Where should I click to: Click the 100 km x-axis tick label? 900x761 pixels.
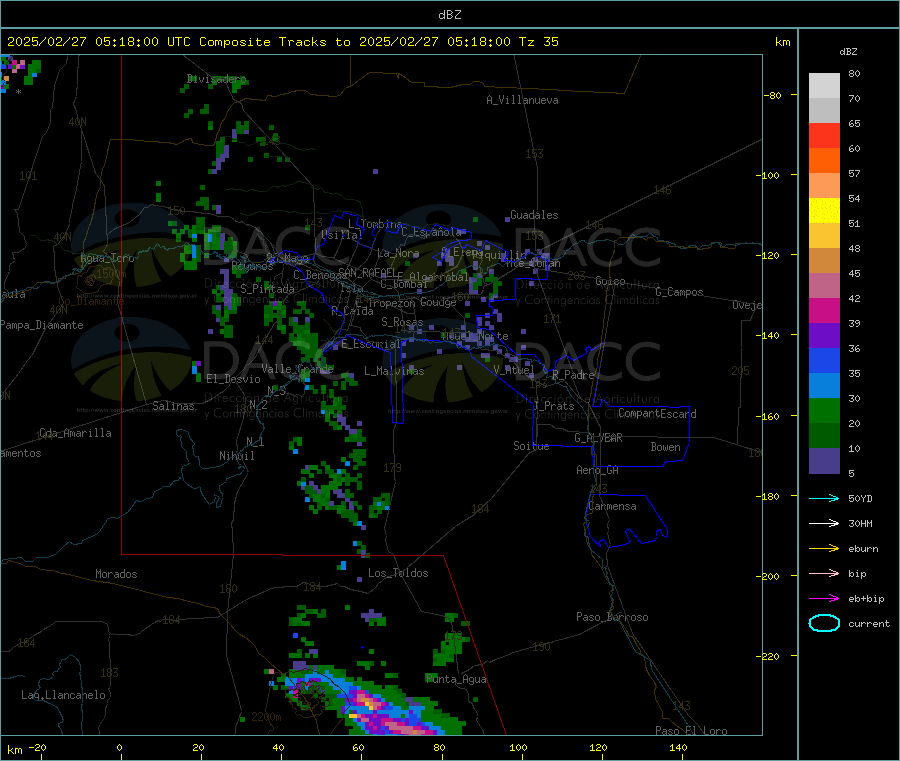pos(518,747)
